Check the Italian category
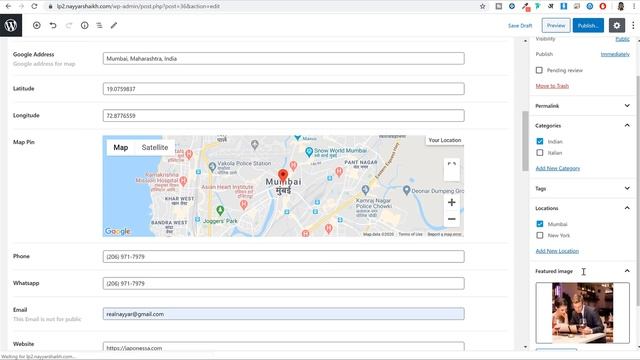This screenshot has width=640, height=360. (540, 153)
